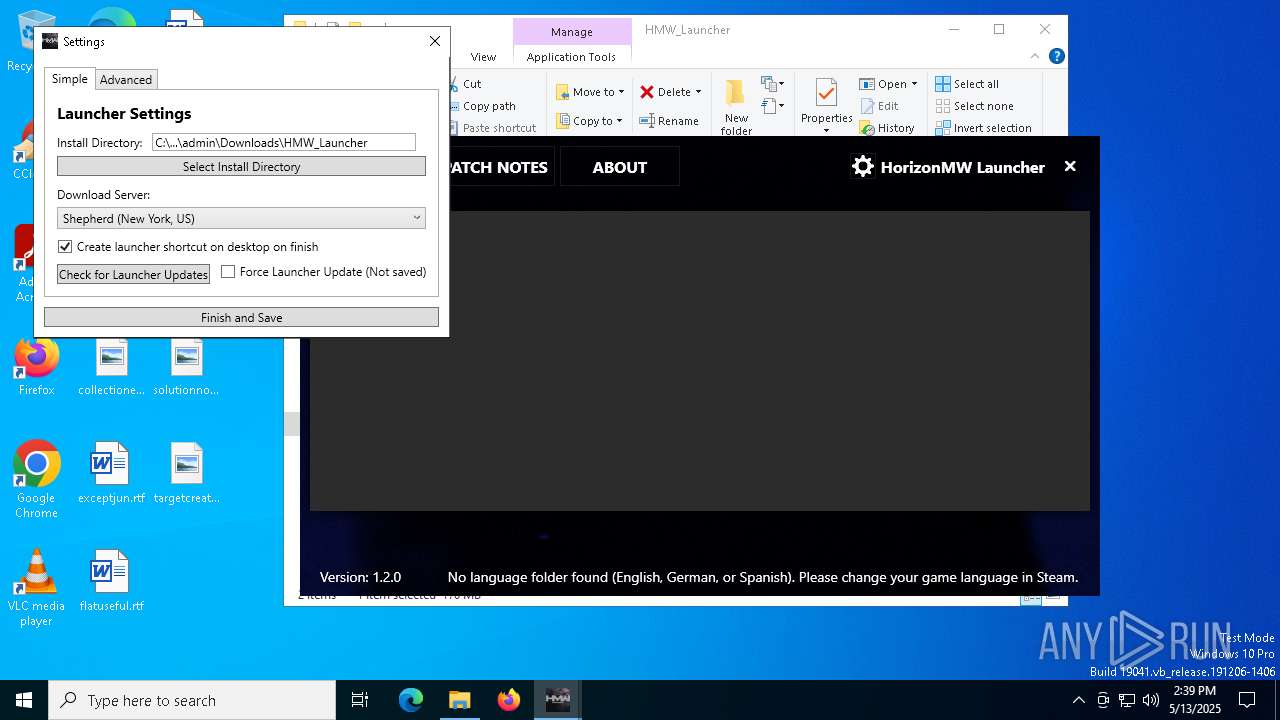Open Firefox from the taskbar
Image resolution: width=1280 pixels, height=720 pixels.
[x=508, y=700]
